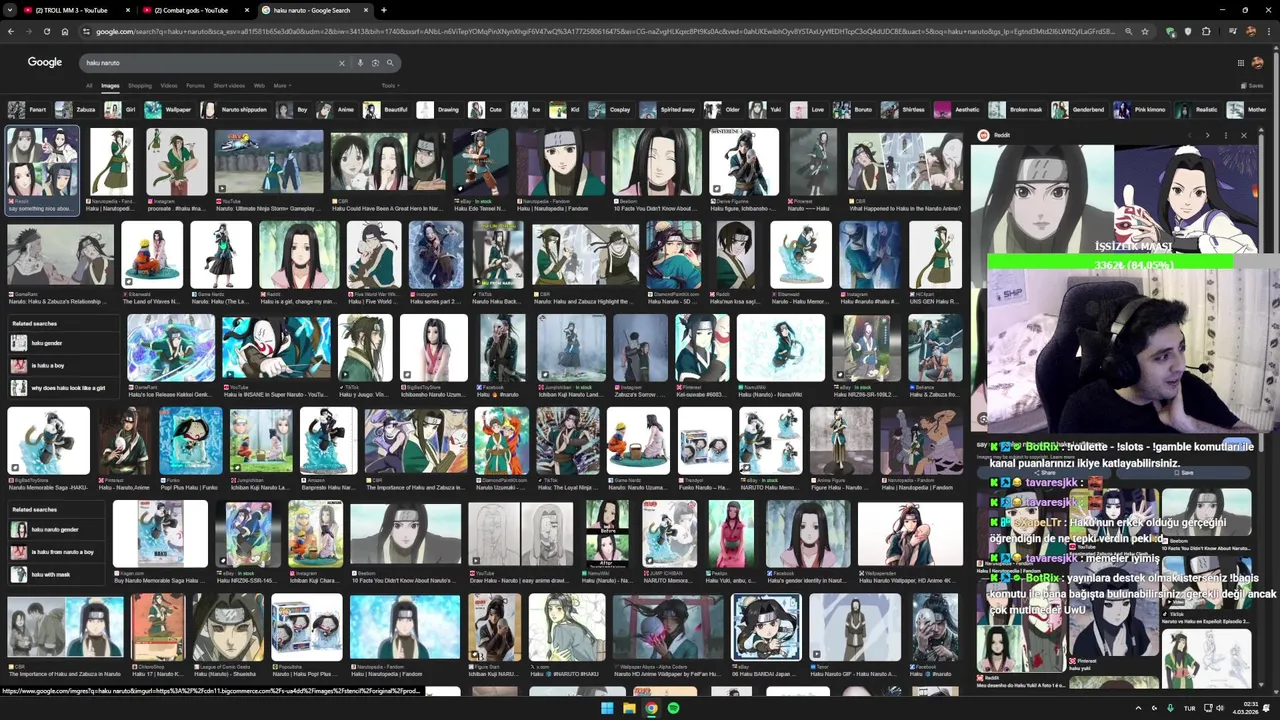1280x720 pixels.
Task: Show next image in the Reddit preview panel
Action: (x=1207, y=135)
